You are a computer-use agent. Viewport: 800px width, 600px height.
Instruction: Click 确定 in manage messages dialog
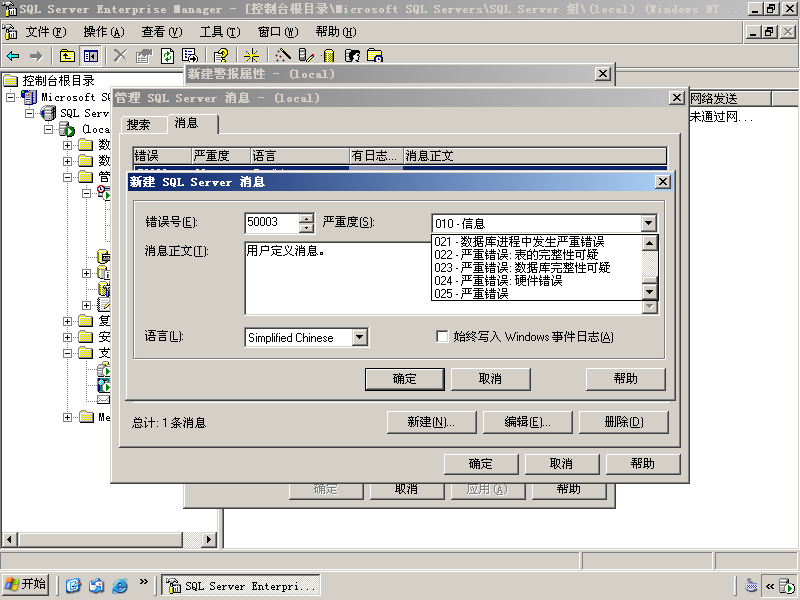(x=481, y=464)
